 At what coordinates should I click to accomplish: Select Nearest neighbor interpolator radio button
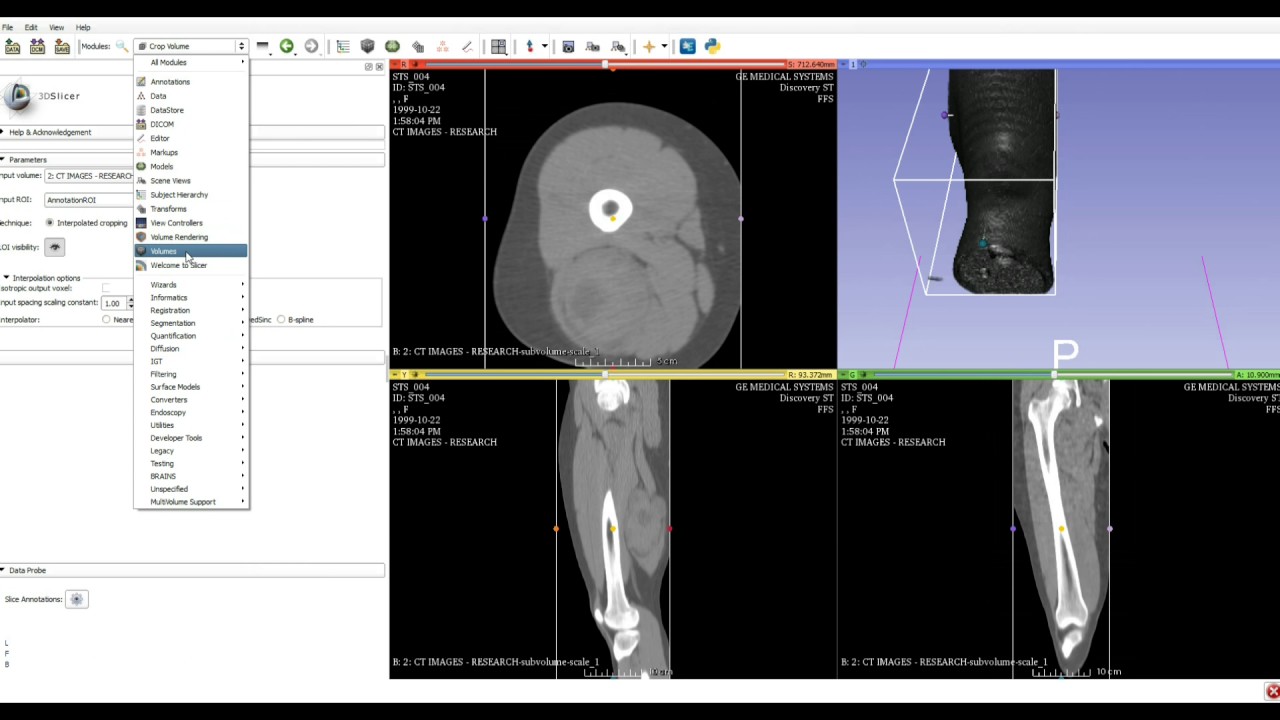[106, 320]
